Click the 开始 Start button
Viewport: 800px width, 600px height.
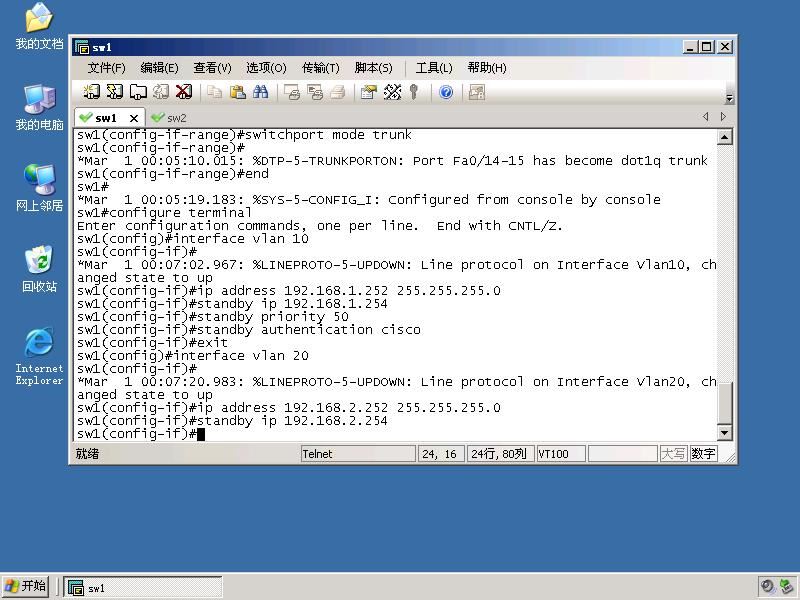[26, 586]
